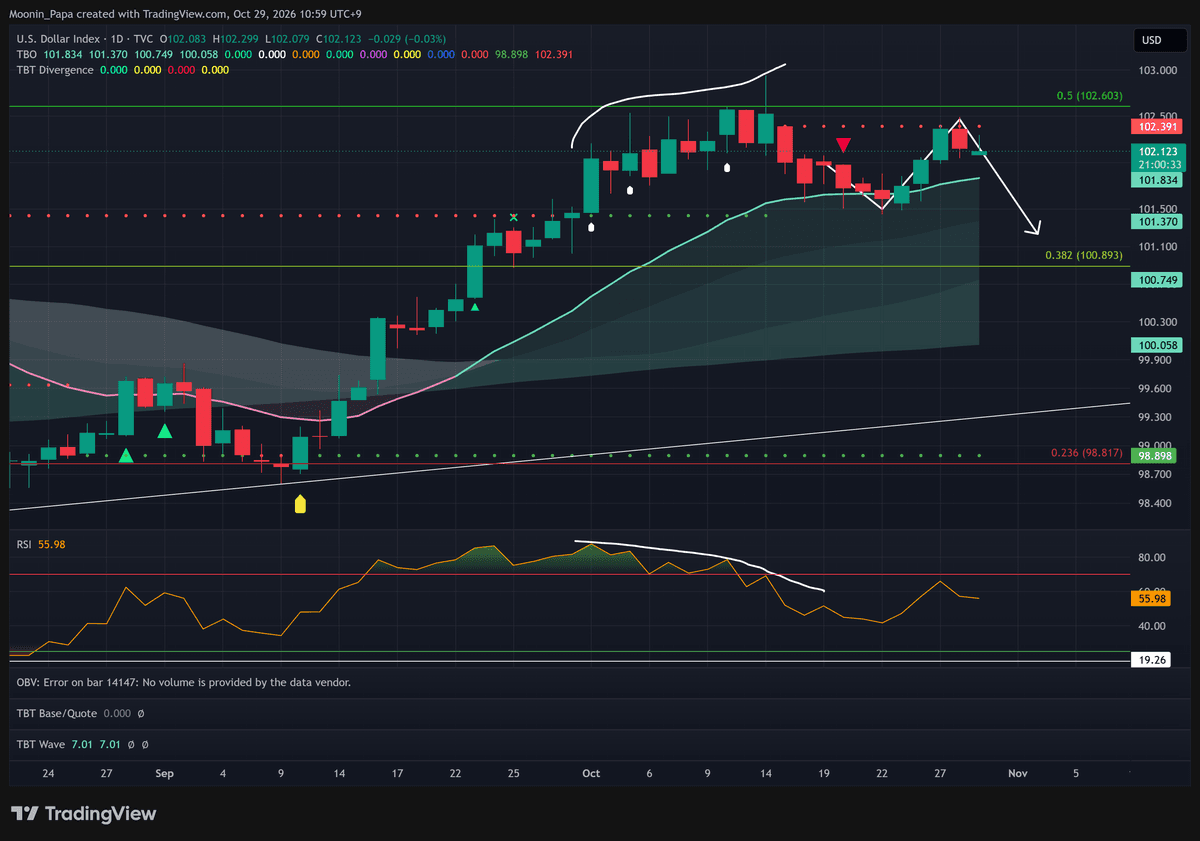Viewport: 1200px width, 841px height.
Task: Click the RSI indicator legend name
Action: (x=24, y=544)
